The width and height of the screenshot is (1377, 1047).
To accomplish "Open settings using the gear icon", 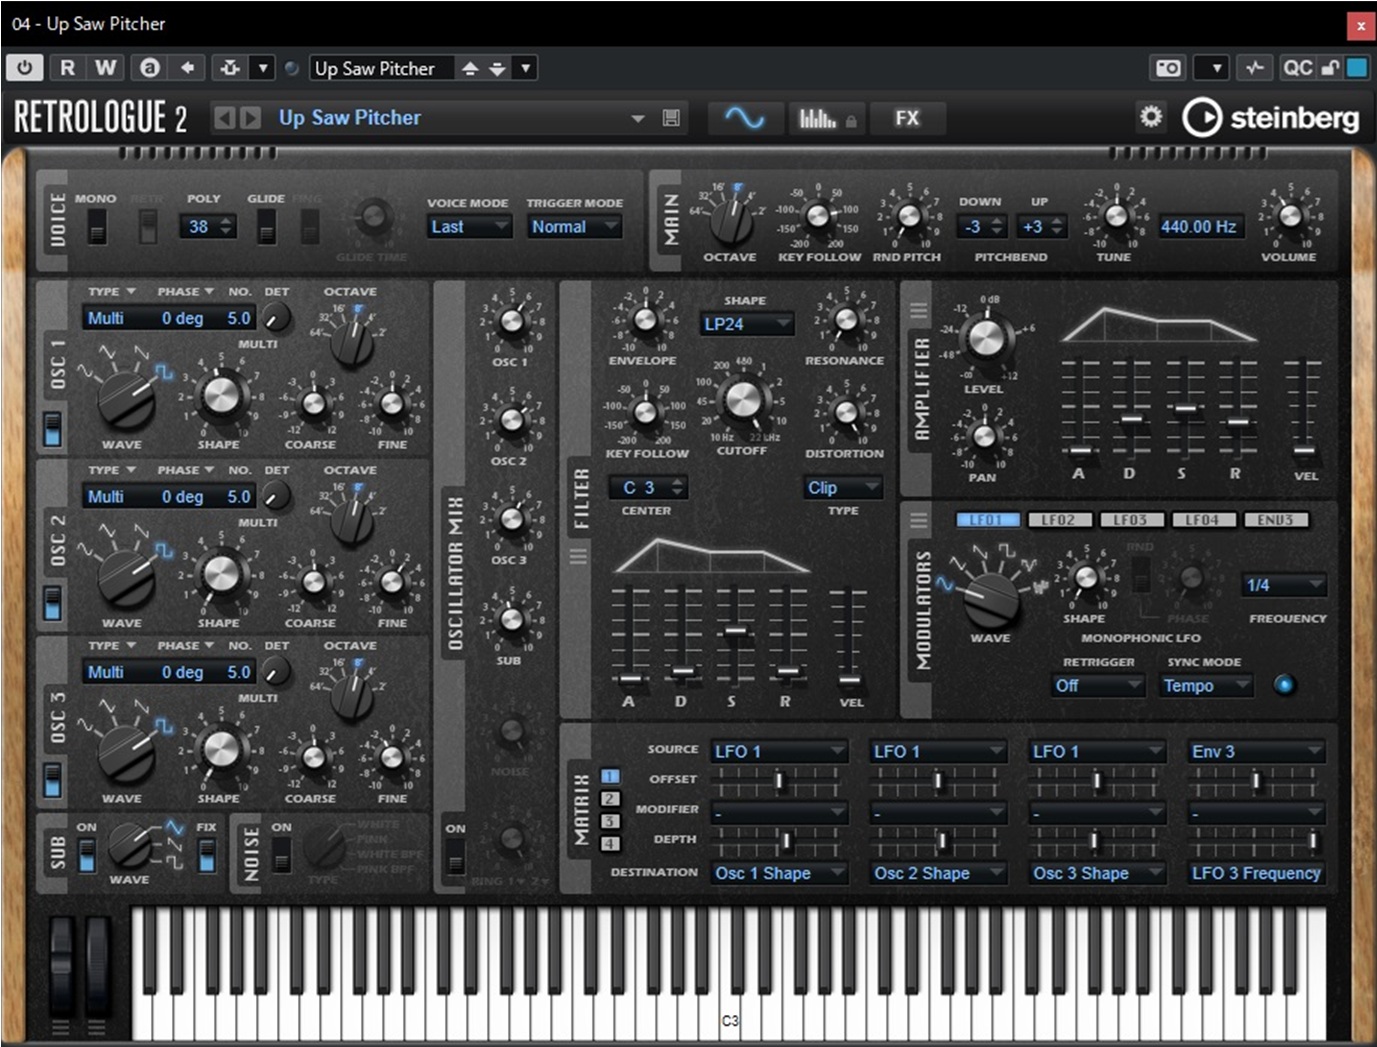I will tap(1151, 117).
